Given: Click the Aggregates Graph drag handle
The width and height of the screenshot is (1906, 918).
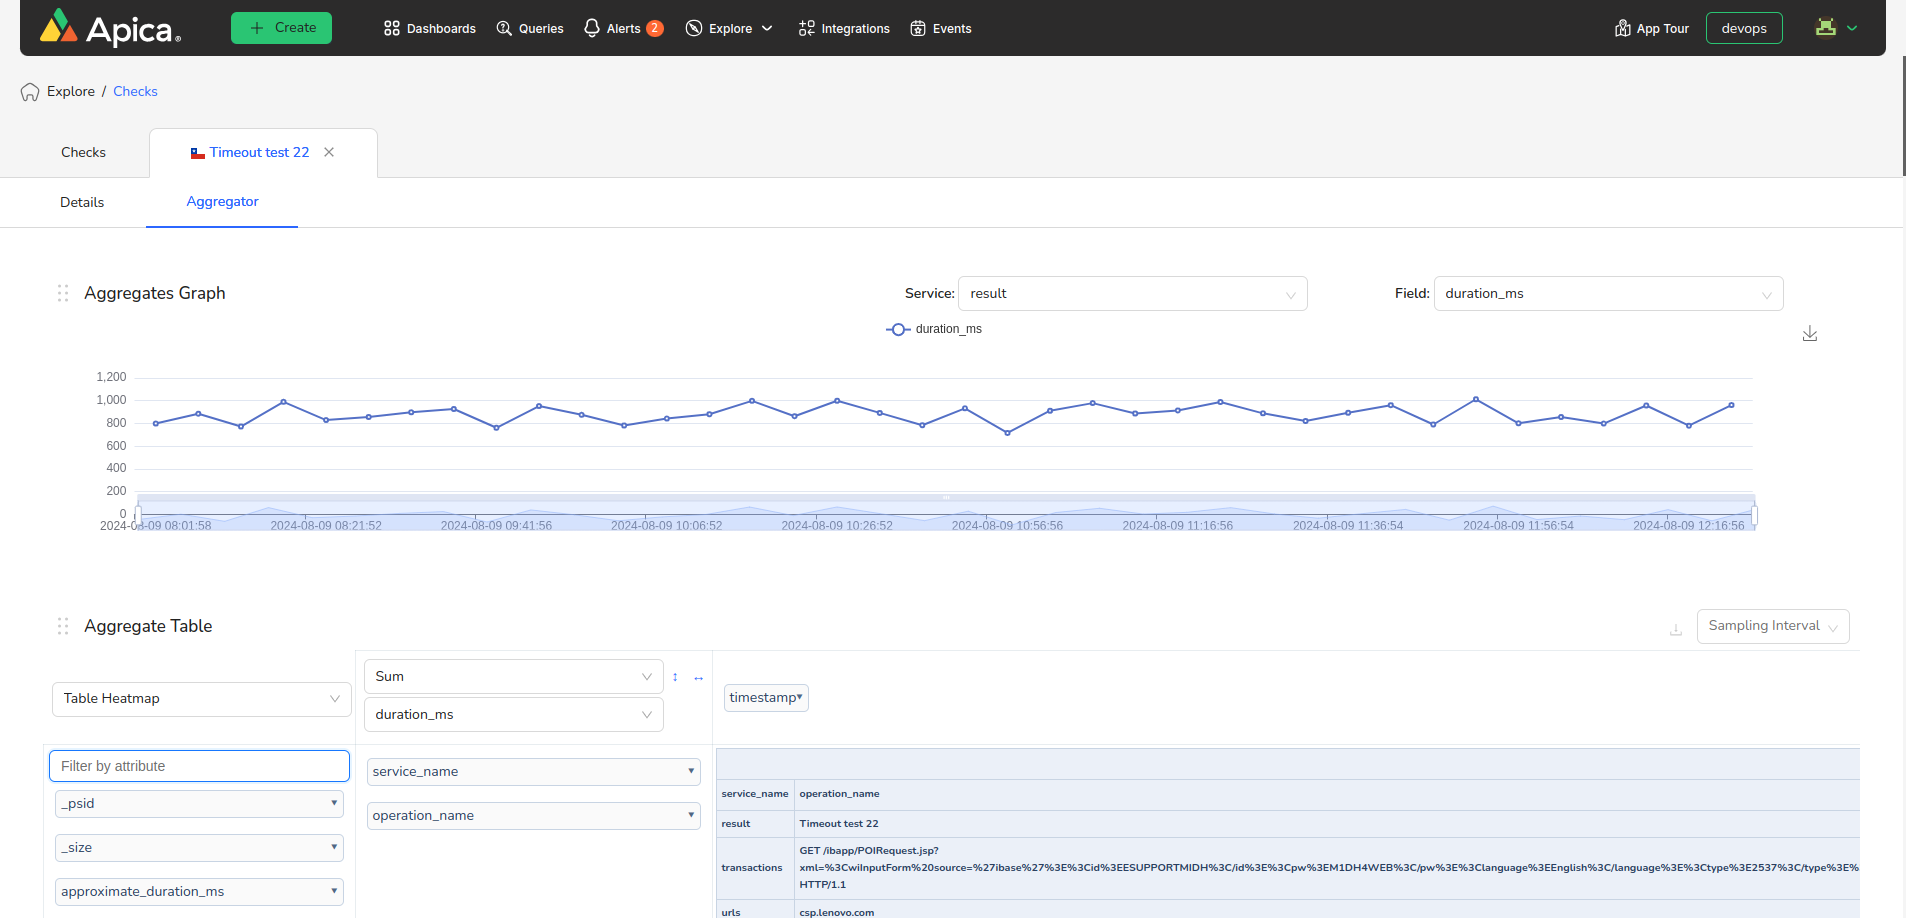Looking at the screenshot, I should [63, 293].
